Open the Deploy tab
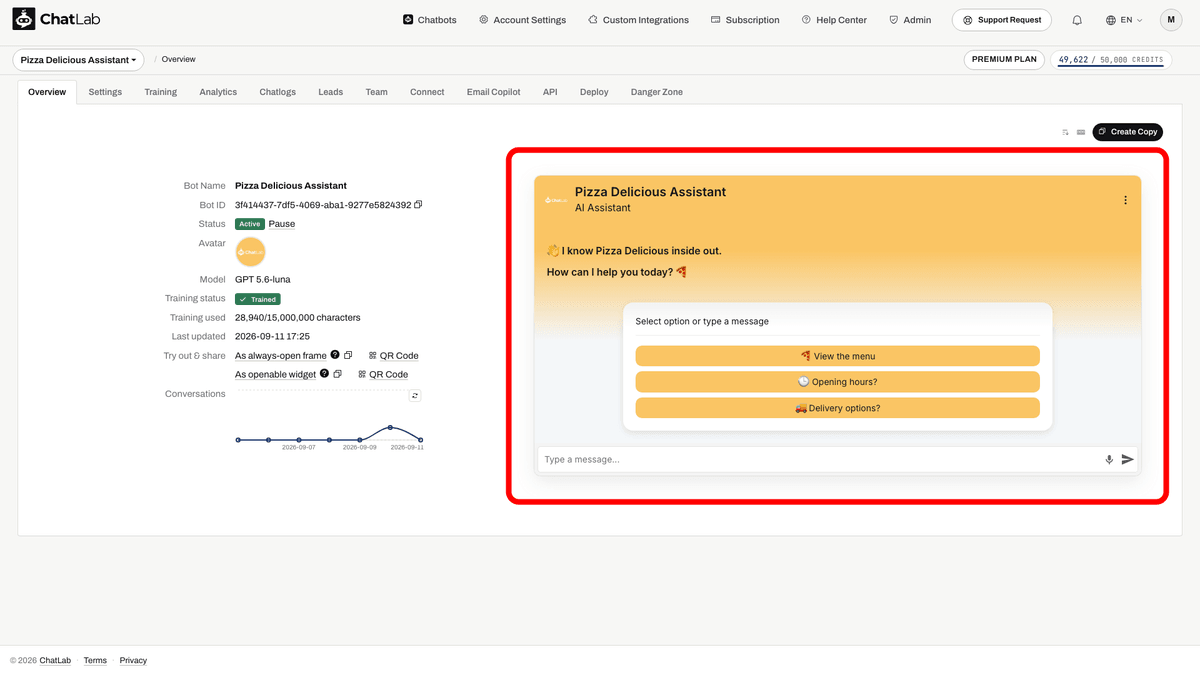The height and width of the screenshot is (675, 1200). pyautogui.click(x=594, y=92)
